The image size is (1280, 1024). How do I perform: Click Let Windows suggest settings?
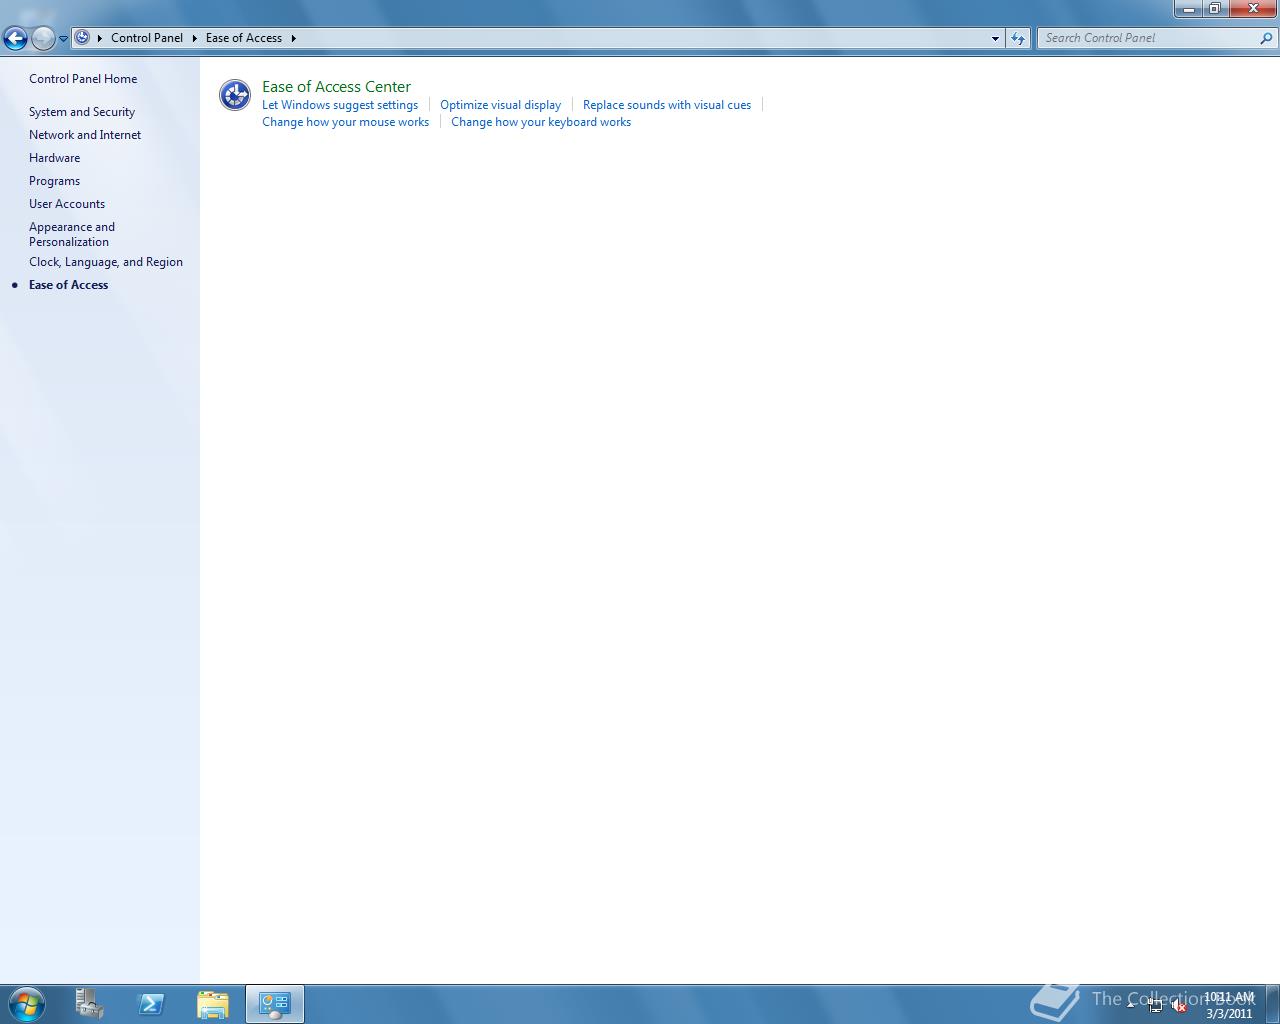340,105
